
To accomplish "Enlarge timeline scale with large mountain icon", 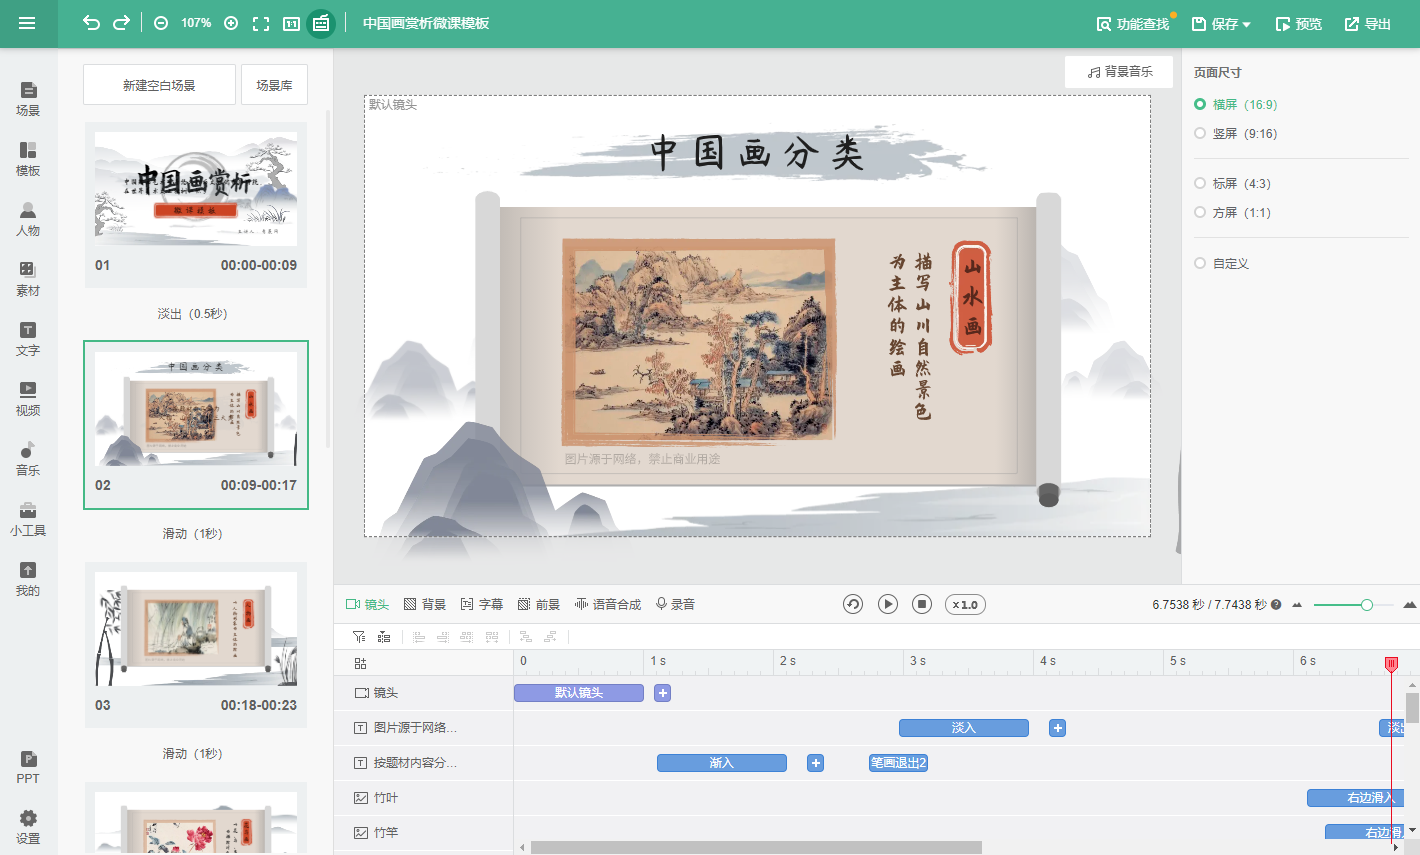I will pyautogui.click(x=1410, y=604).
